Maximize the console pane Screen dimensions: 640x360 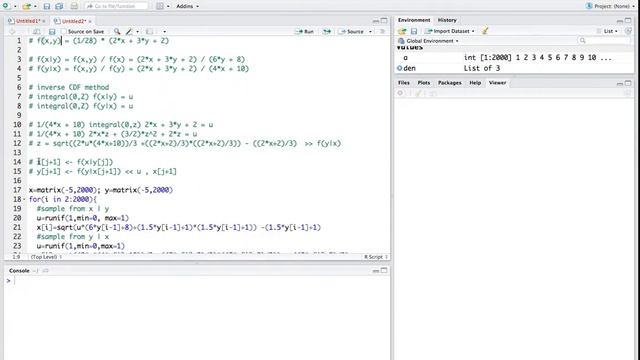384,270
